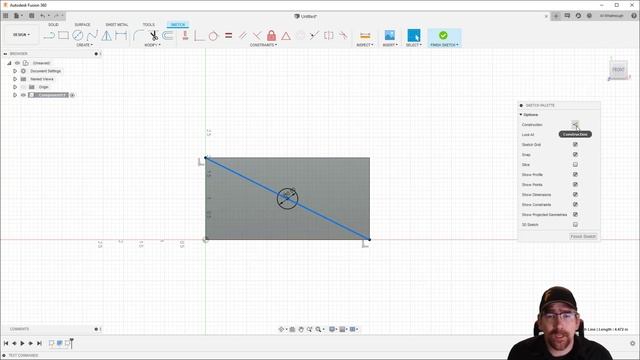The image size is (640, 360).
Task: Expand the Origin tree node
Action: click(x=15, y=87)
